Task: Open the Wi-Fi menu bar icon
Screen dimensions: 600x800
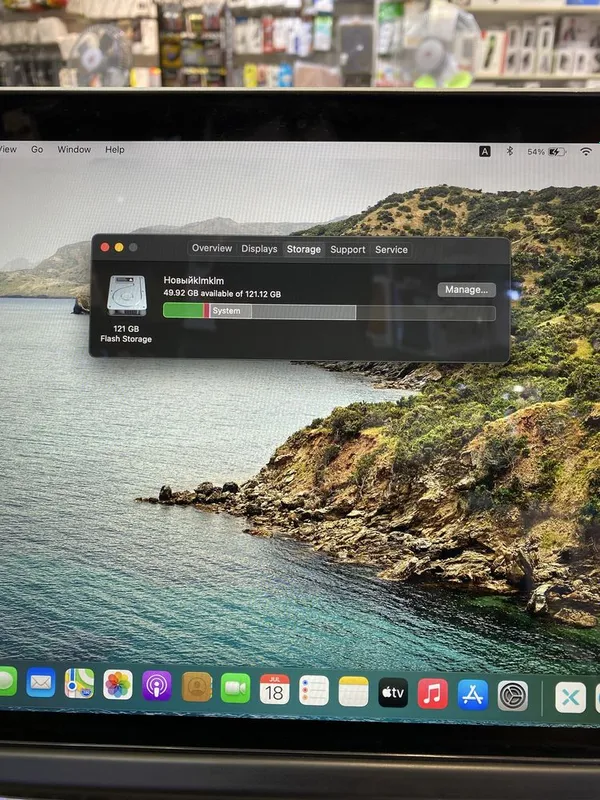Action: coord(586,152)
